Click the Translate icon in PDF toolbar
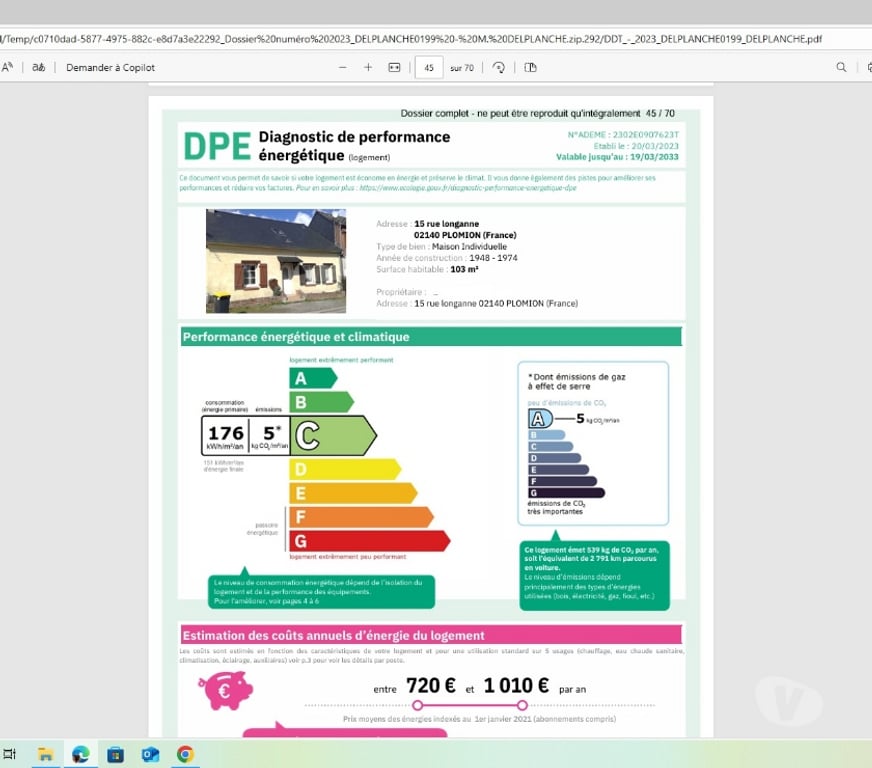 (x=38, y=67)
